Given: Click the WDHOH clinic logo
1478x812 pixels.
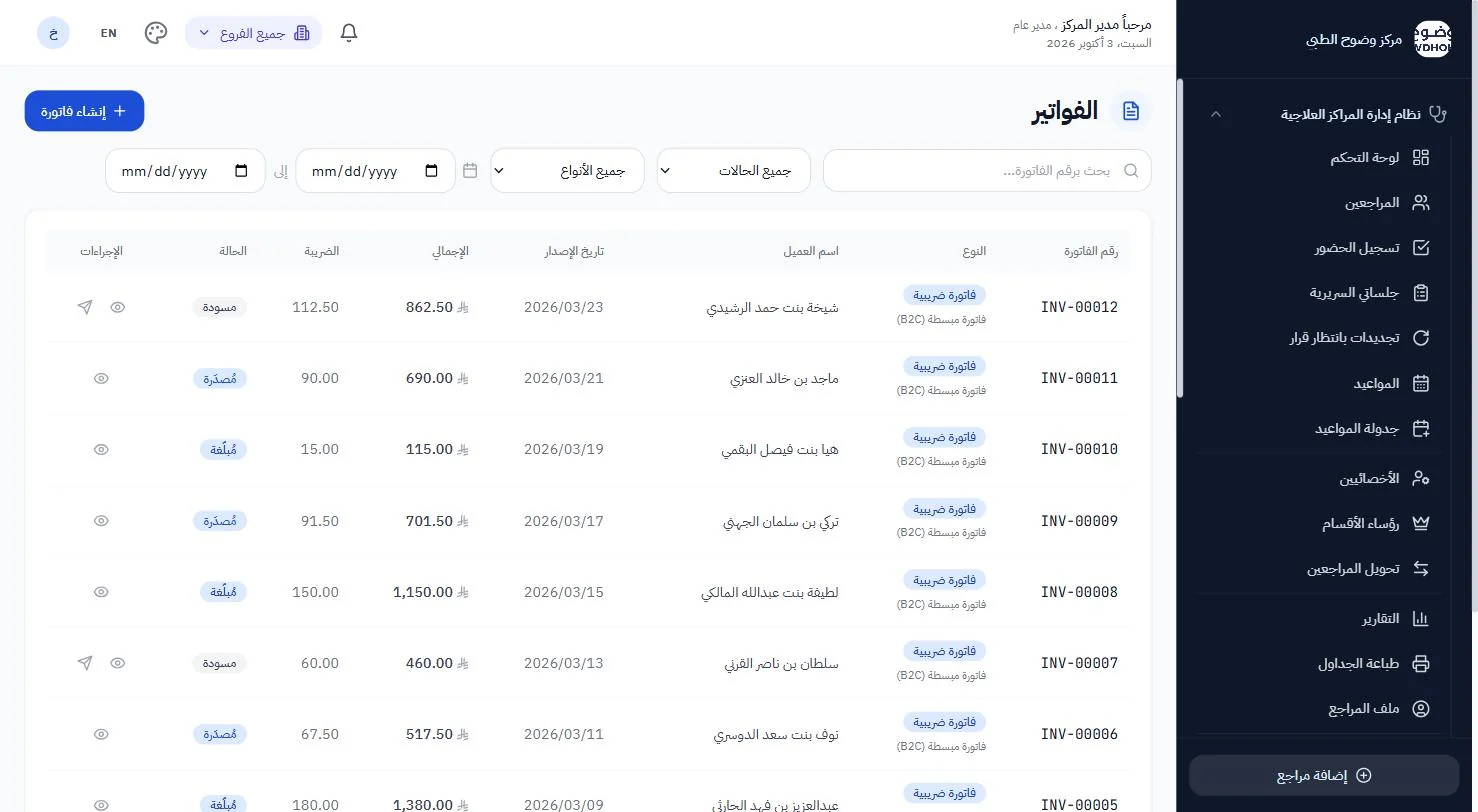Looking at the screenshot, I should [x=1433, y=39].
